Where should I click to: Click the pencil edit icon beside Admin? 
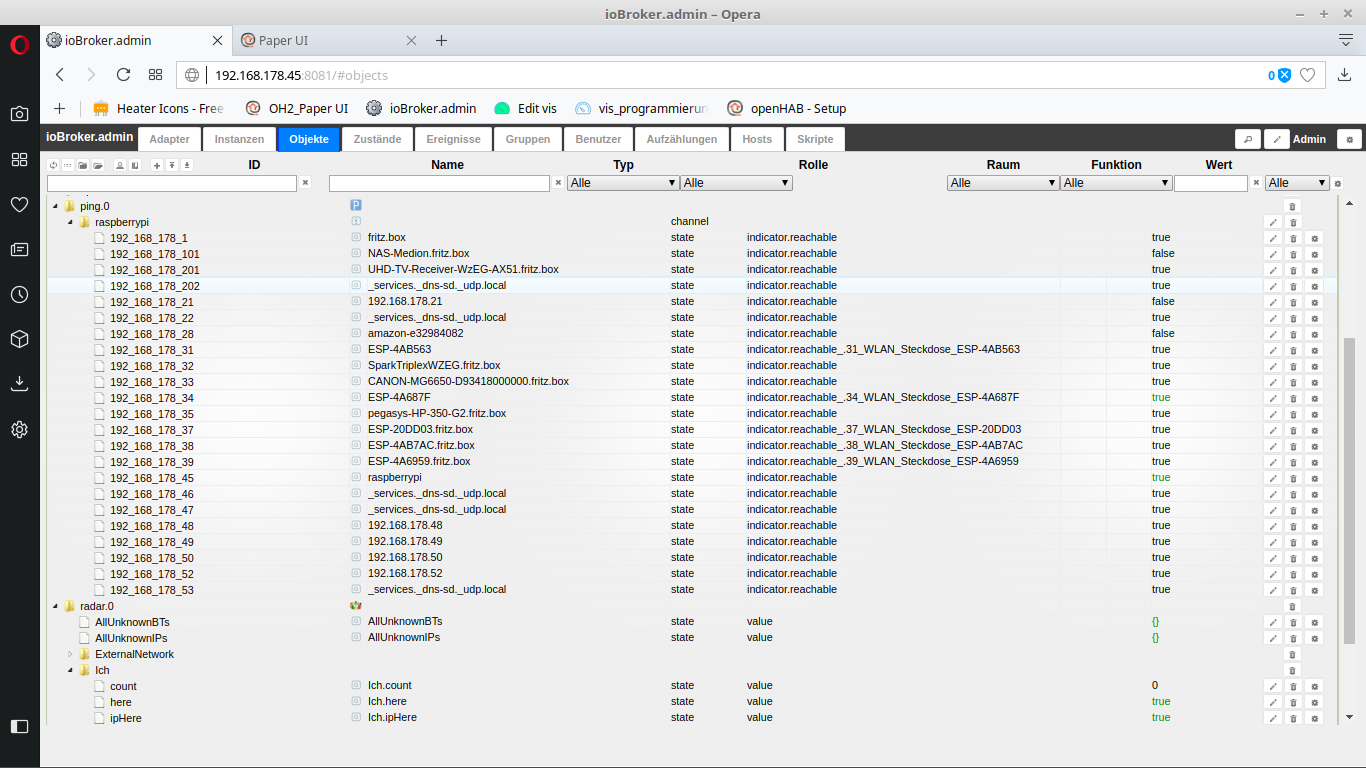pos(1276,139)
